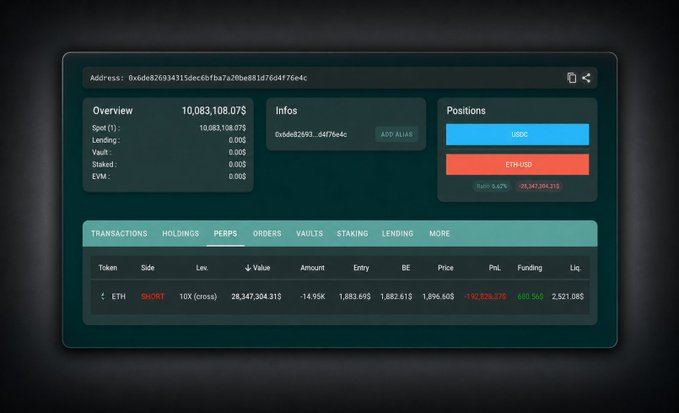Click the -28,347,304.31$ position badge
Screen dimensions: 679x413
pos(539,186)
